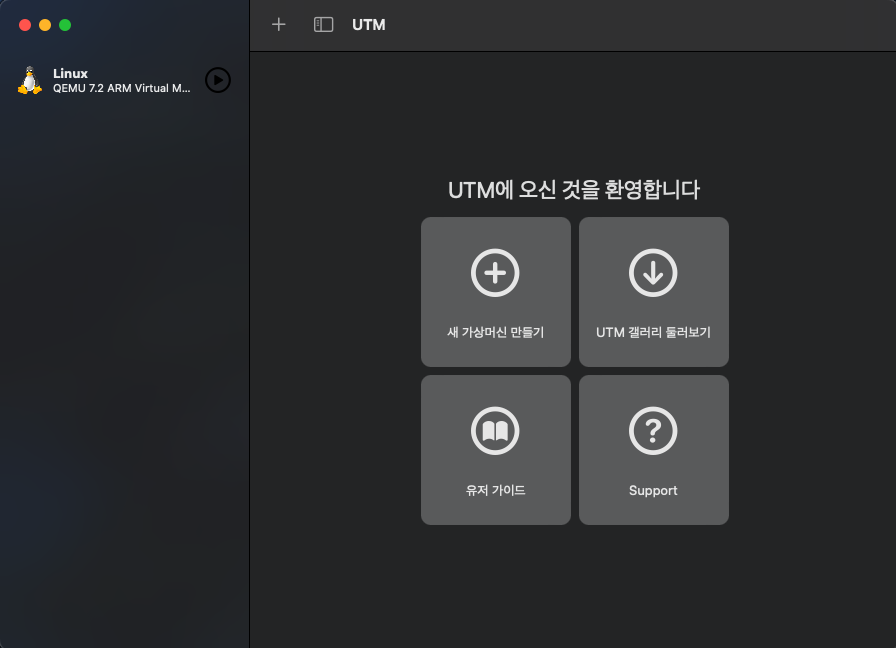
Task: Click the UTM window title text
Action: [x=369, y=25]
